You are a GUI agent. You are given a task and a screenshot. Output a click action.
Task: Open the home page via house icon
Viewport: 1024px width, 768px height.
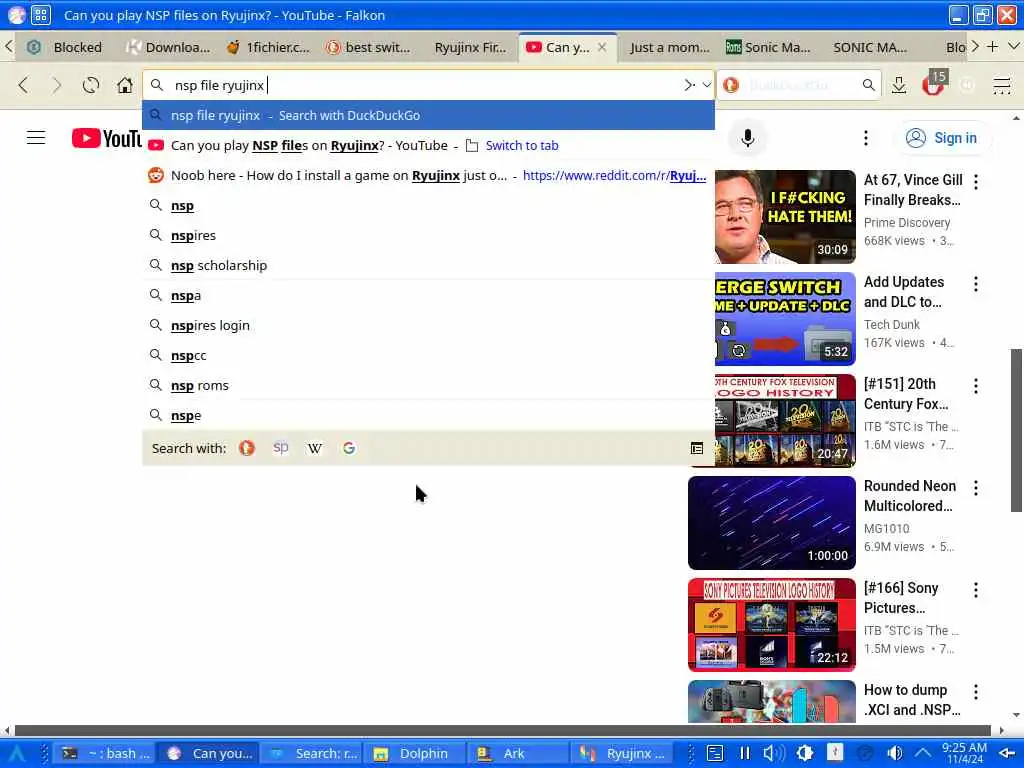124,85
